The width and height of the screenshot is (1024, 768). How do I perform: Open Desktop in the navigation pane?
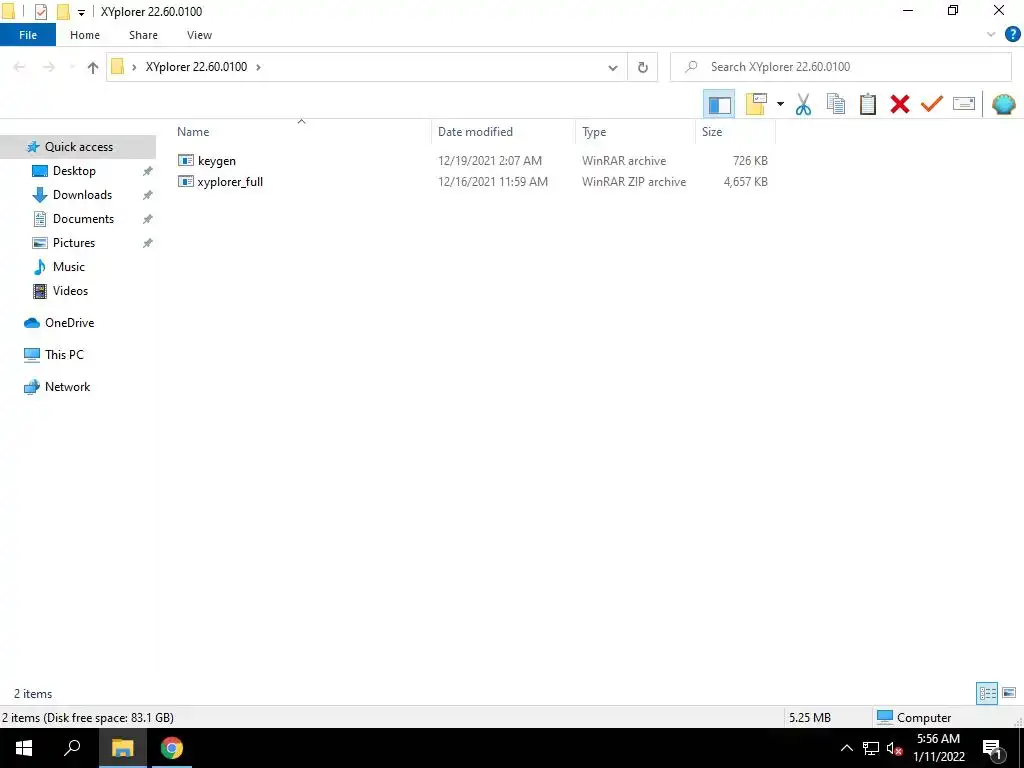coord(74,170)
